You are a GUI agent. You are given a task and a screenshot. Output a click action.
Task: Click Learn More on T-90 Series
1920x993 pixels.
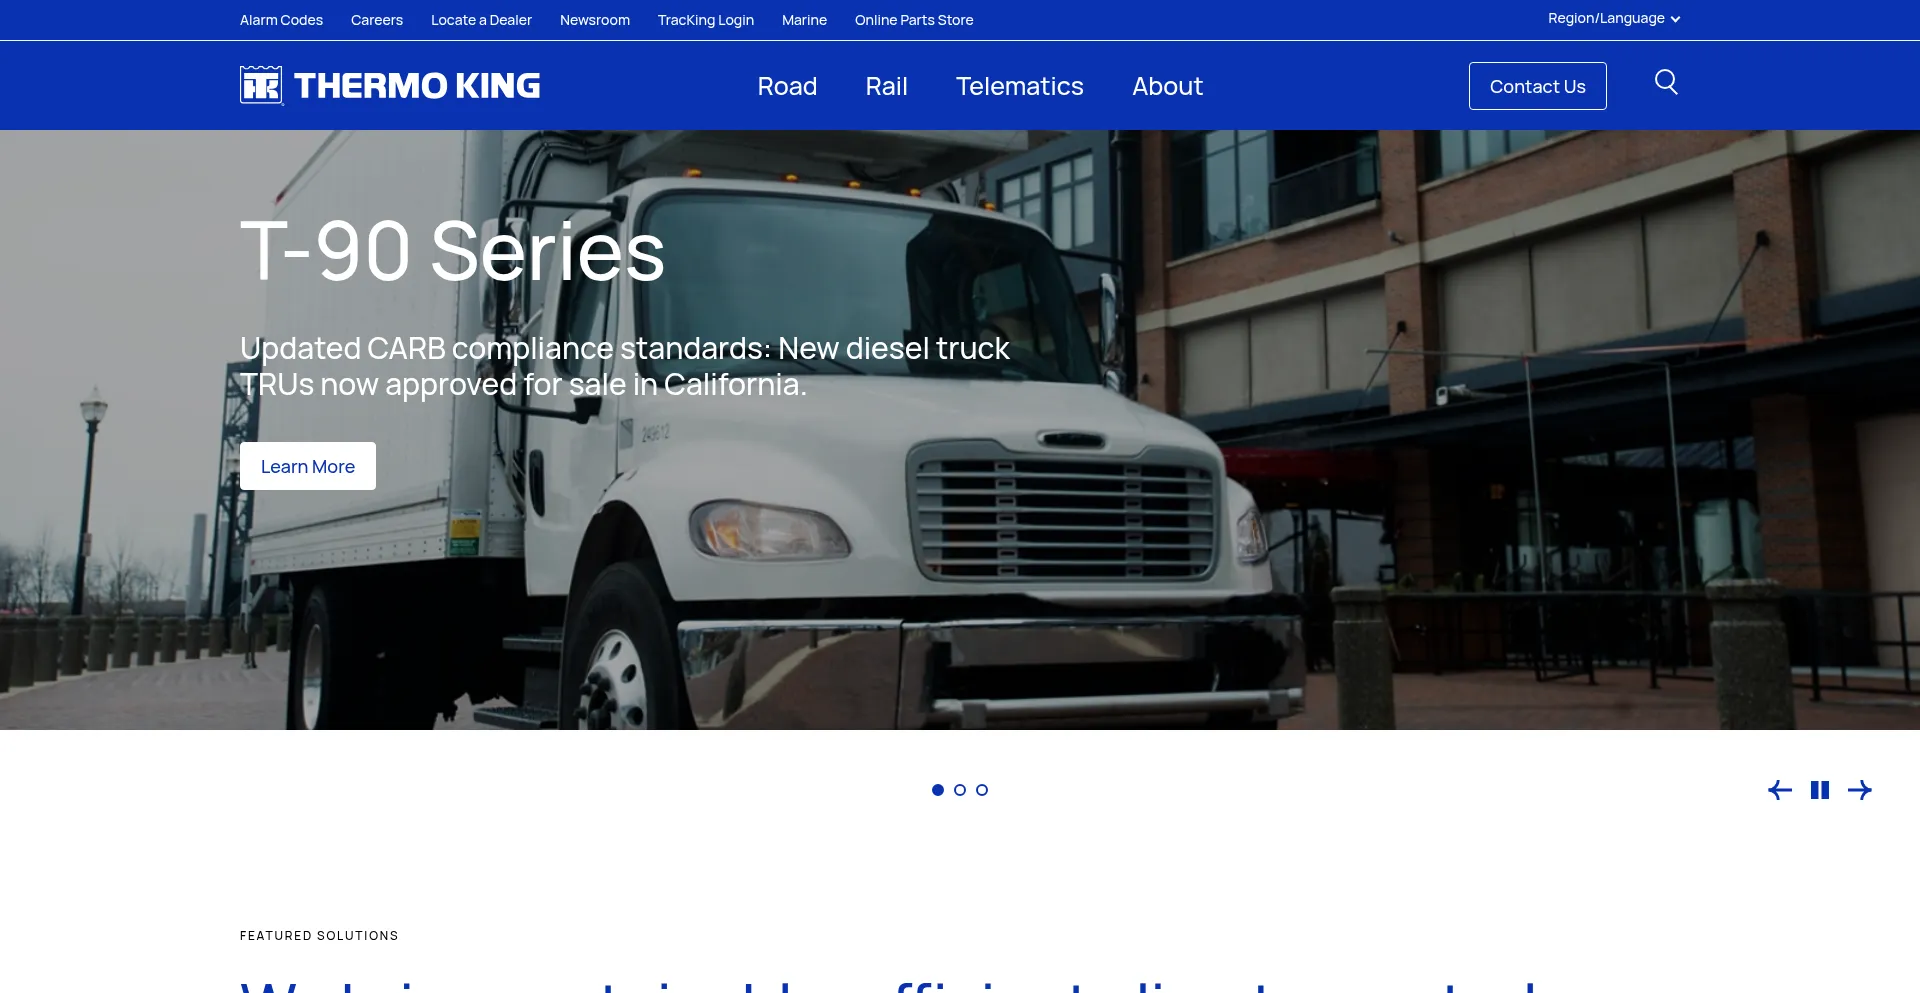308,466
